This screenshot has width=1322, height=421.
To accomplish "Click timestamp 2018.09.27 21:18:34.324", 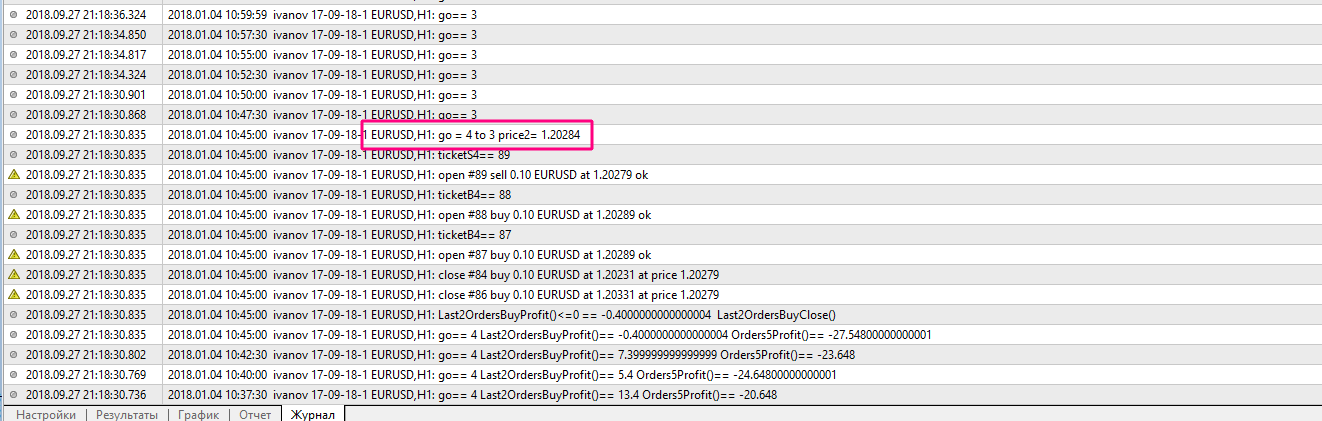I will [85, 75].
